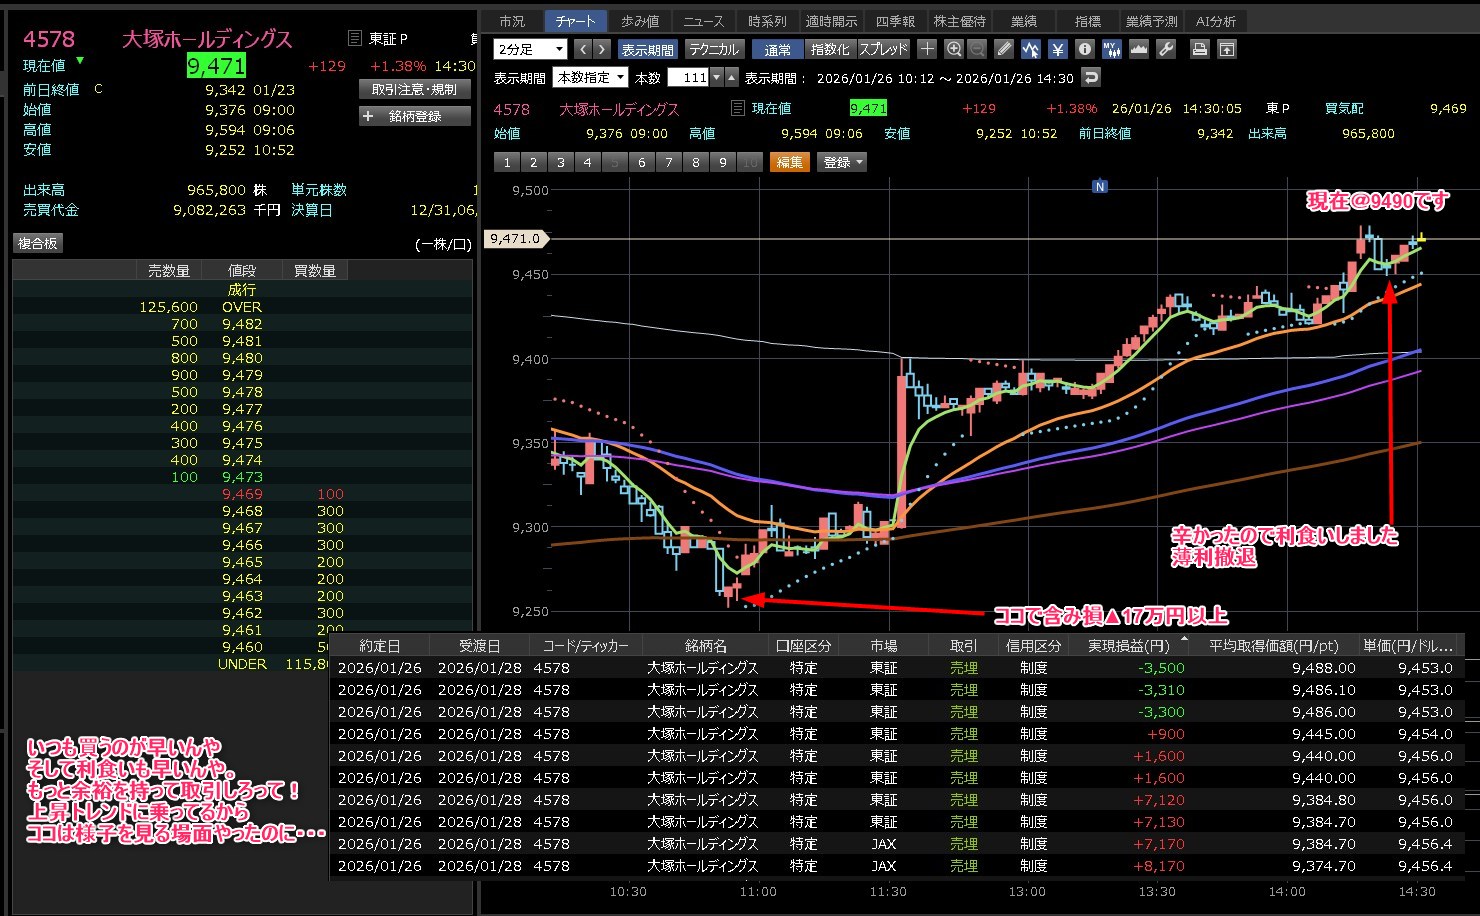Viewport: 1480px width, 916px height.
Task: Open the 本数指定 display period dropdown
Action: pos(591,77)
